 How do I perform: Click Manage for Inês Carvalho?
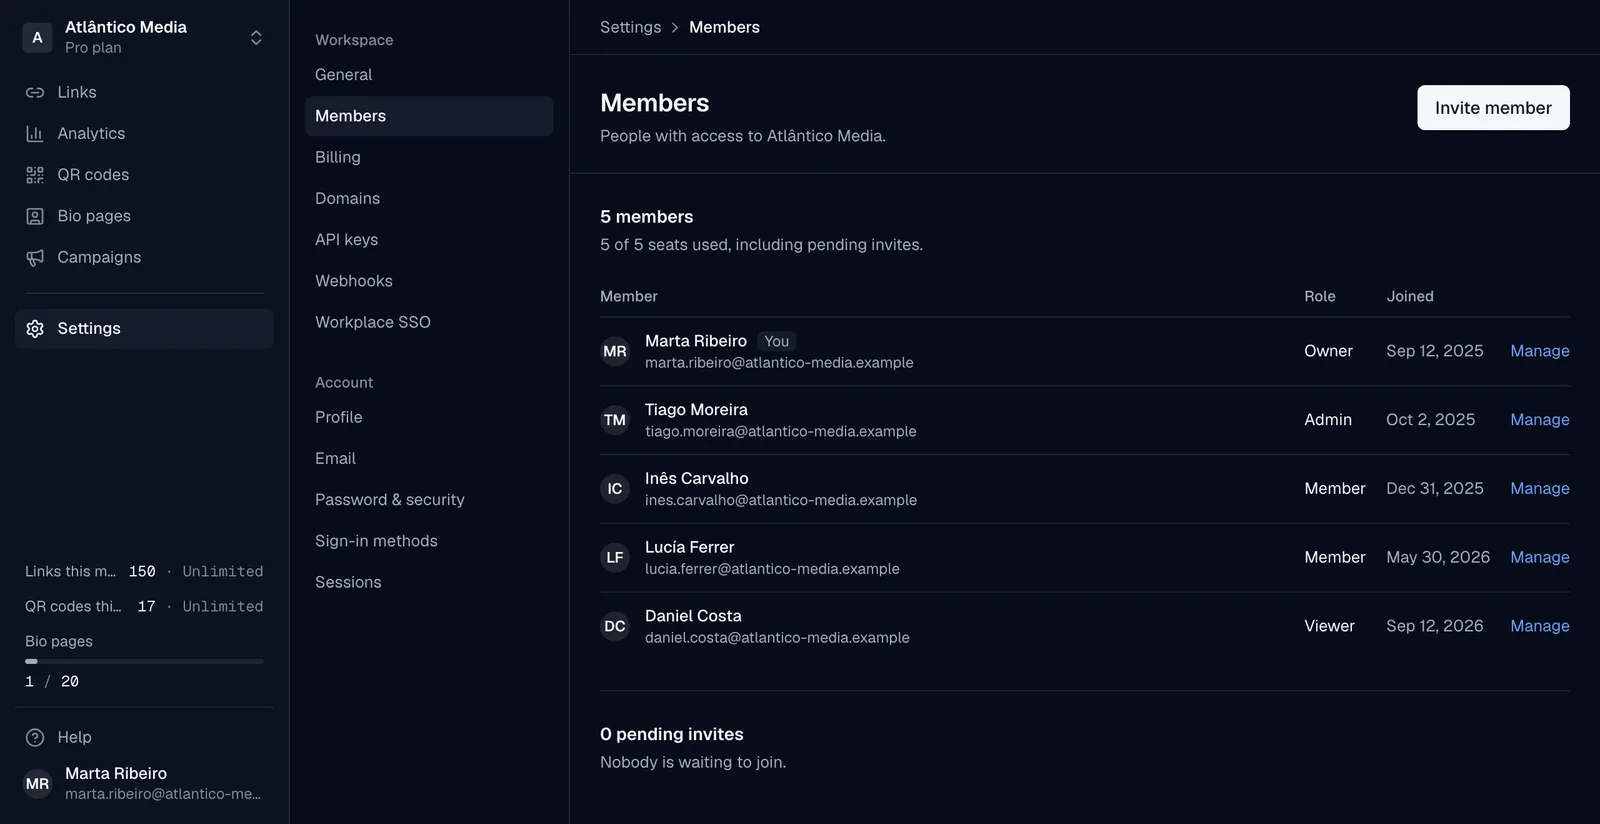[1540, 489]
